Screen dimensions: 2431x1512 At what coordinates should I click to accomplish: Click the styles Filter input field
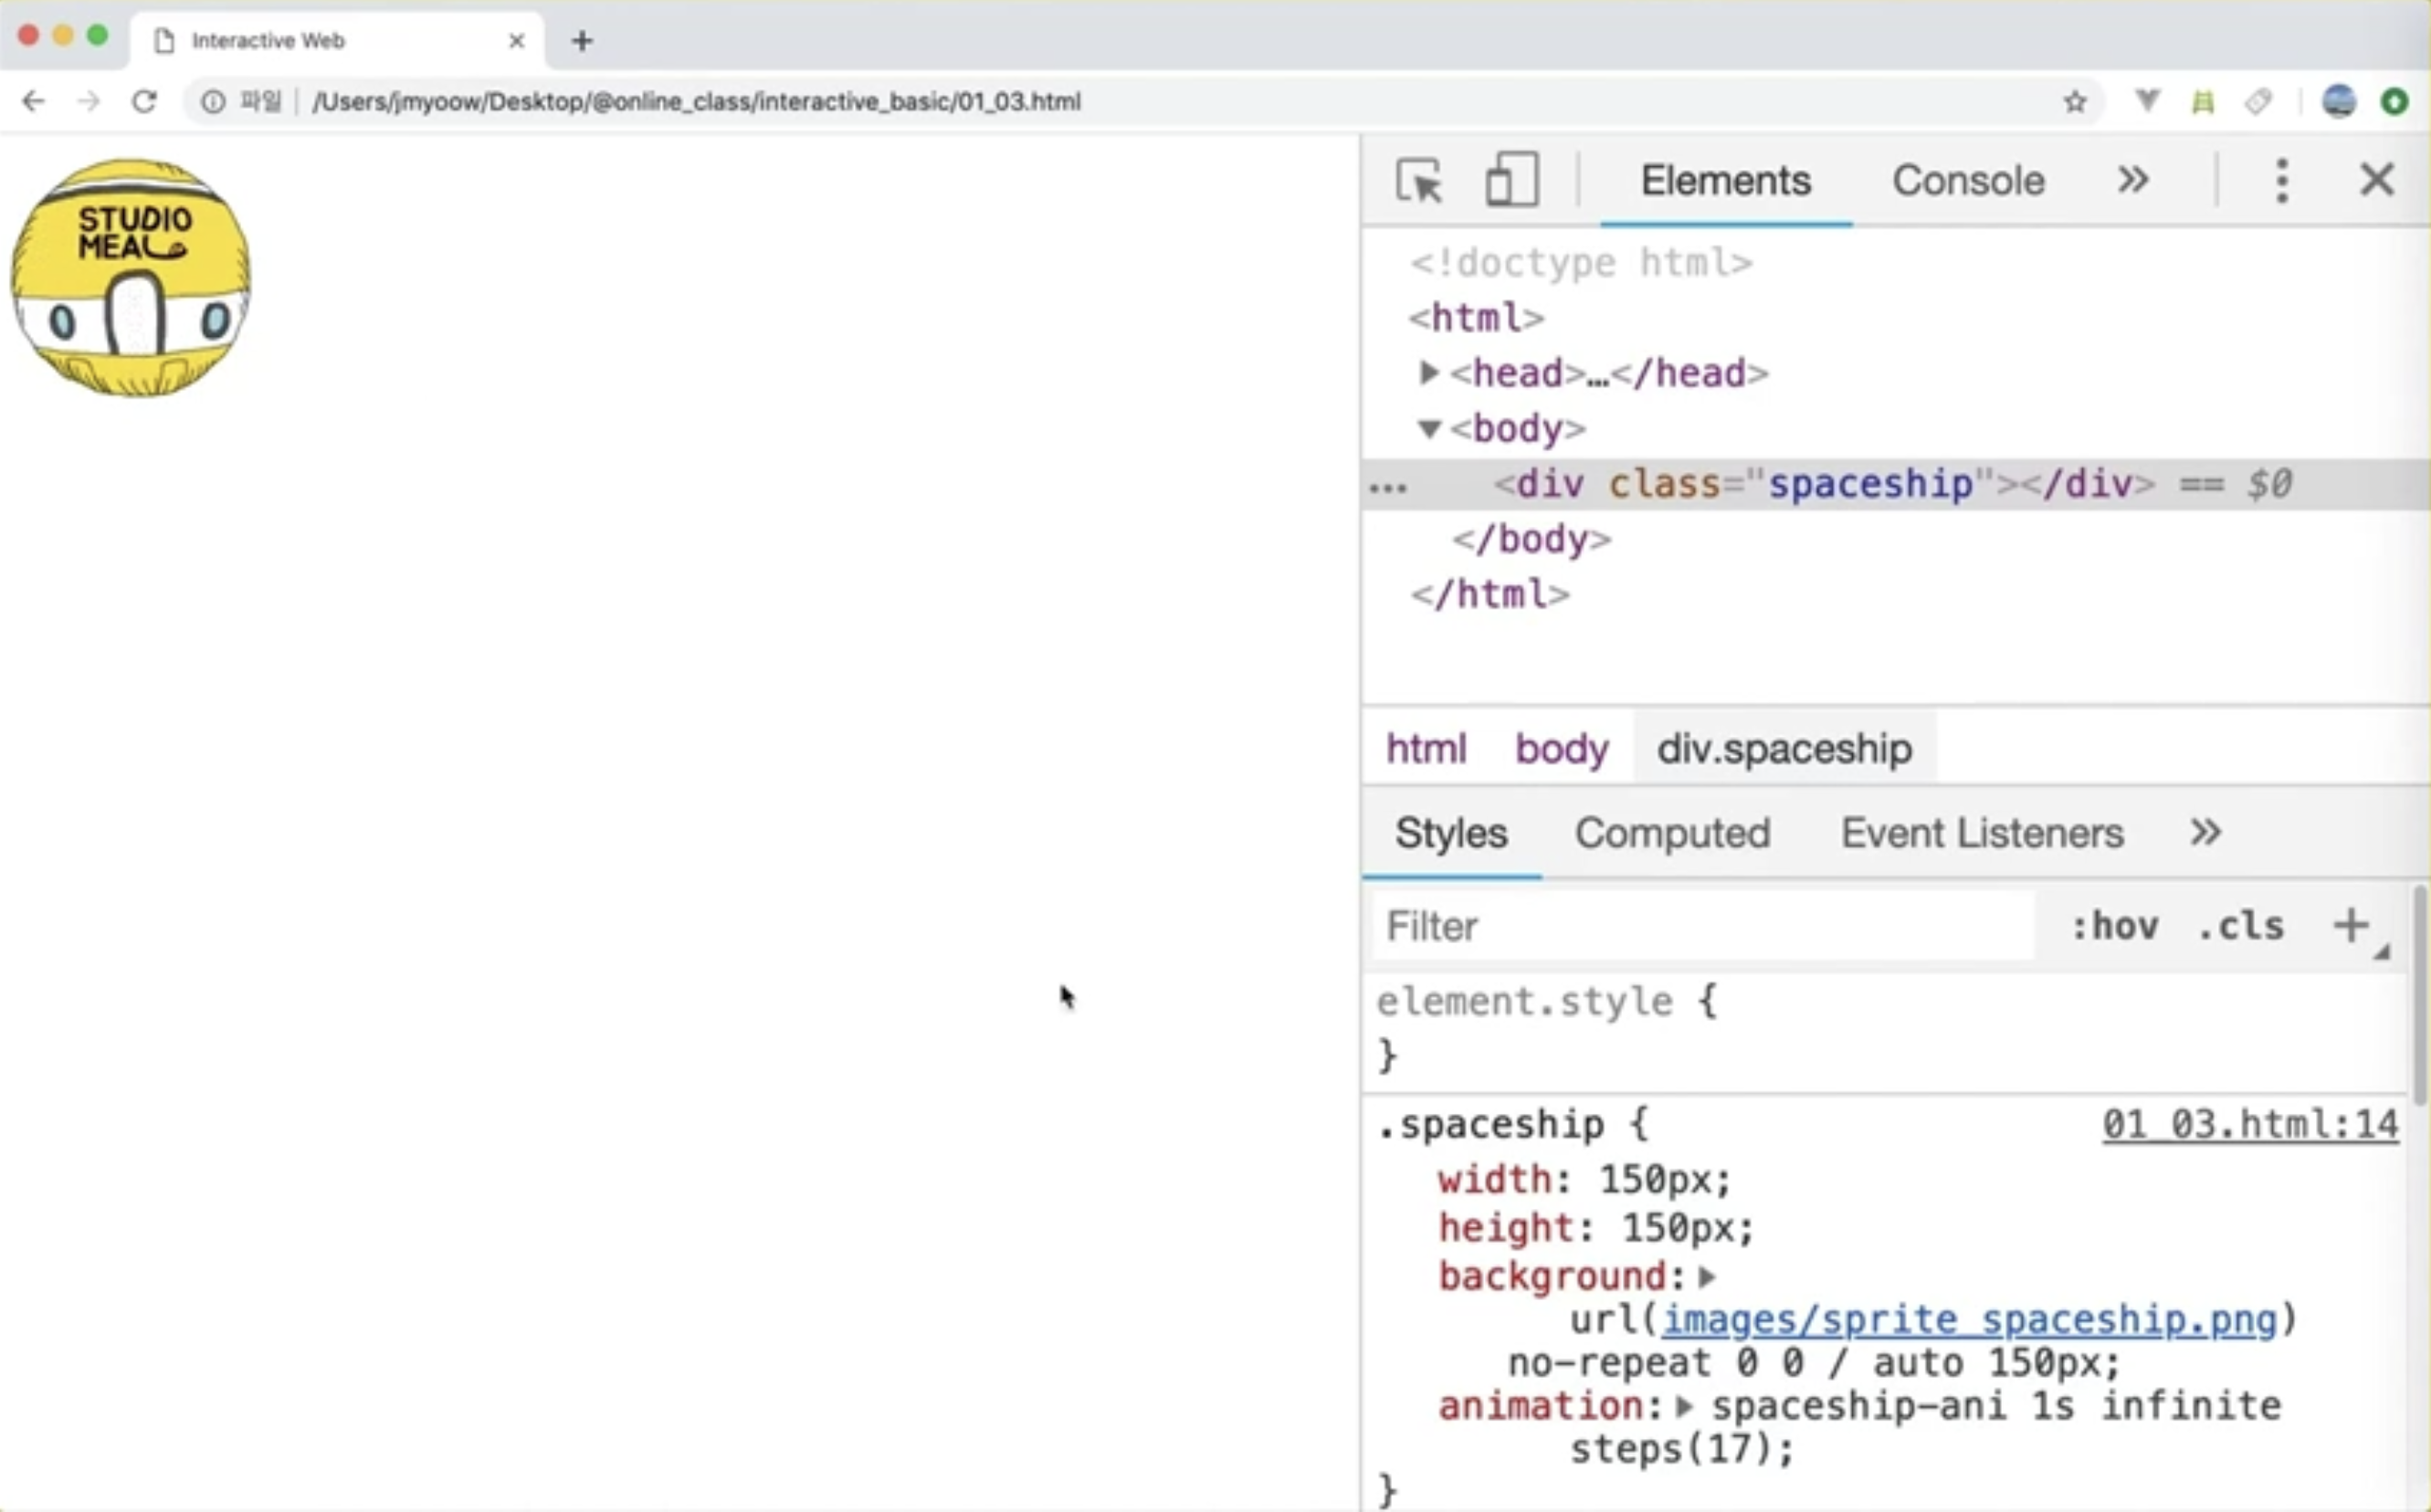[x=1700, y=926]
